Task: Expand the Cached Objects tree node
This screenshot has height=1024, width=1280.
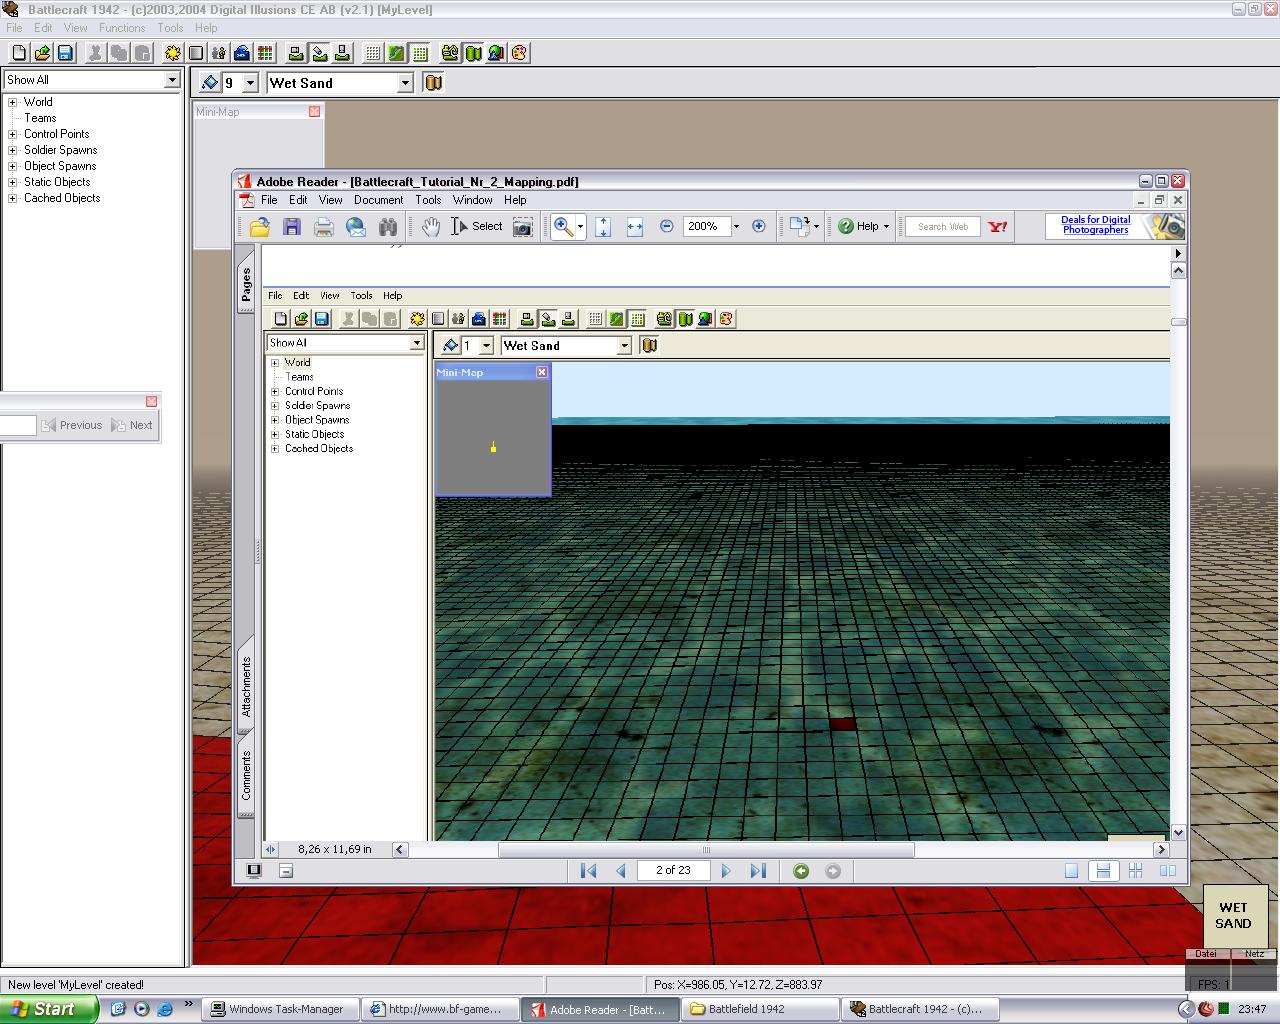Action: coord(13,198)
